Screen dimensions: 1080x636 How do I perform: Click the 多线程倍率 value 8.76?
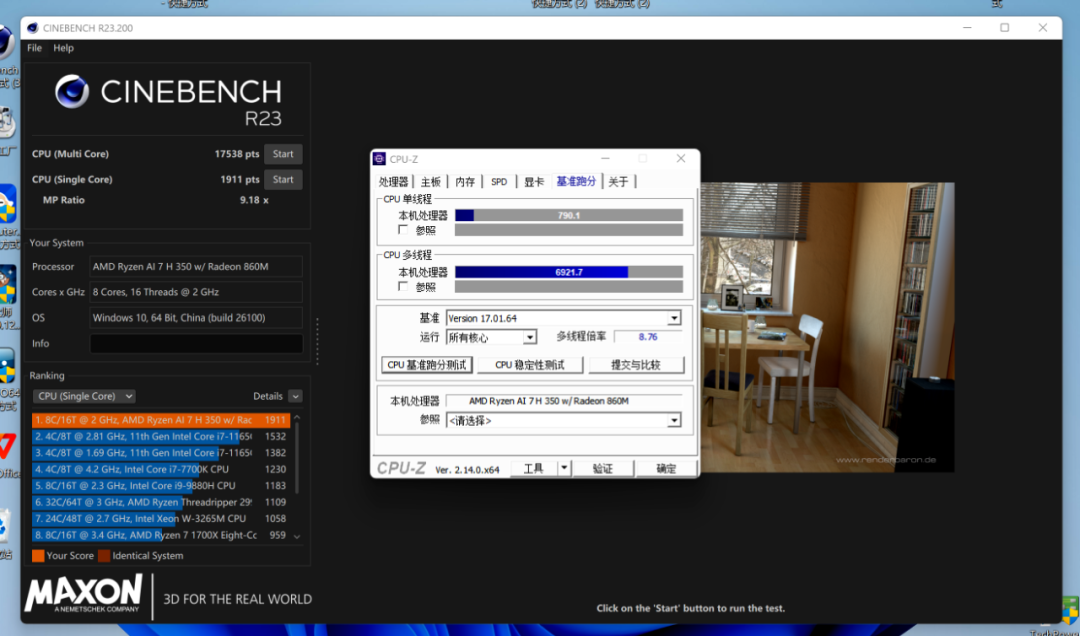647,337
